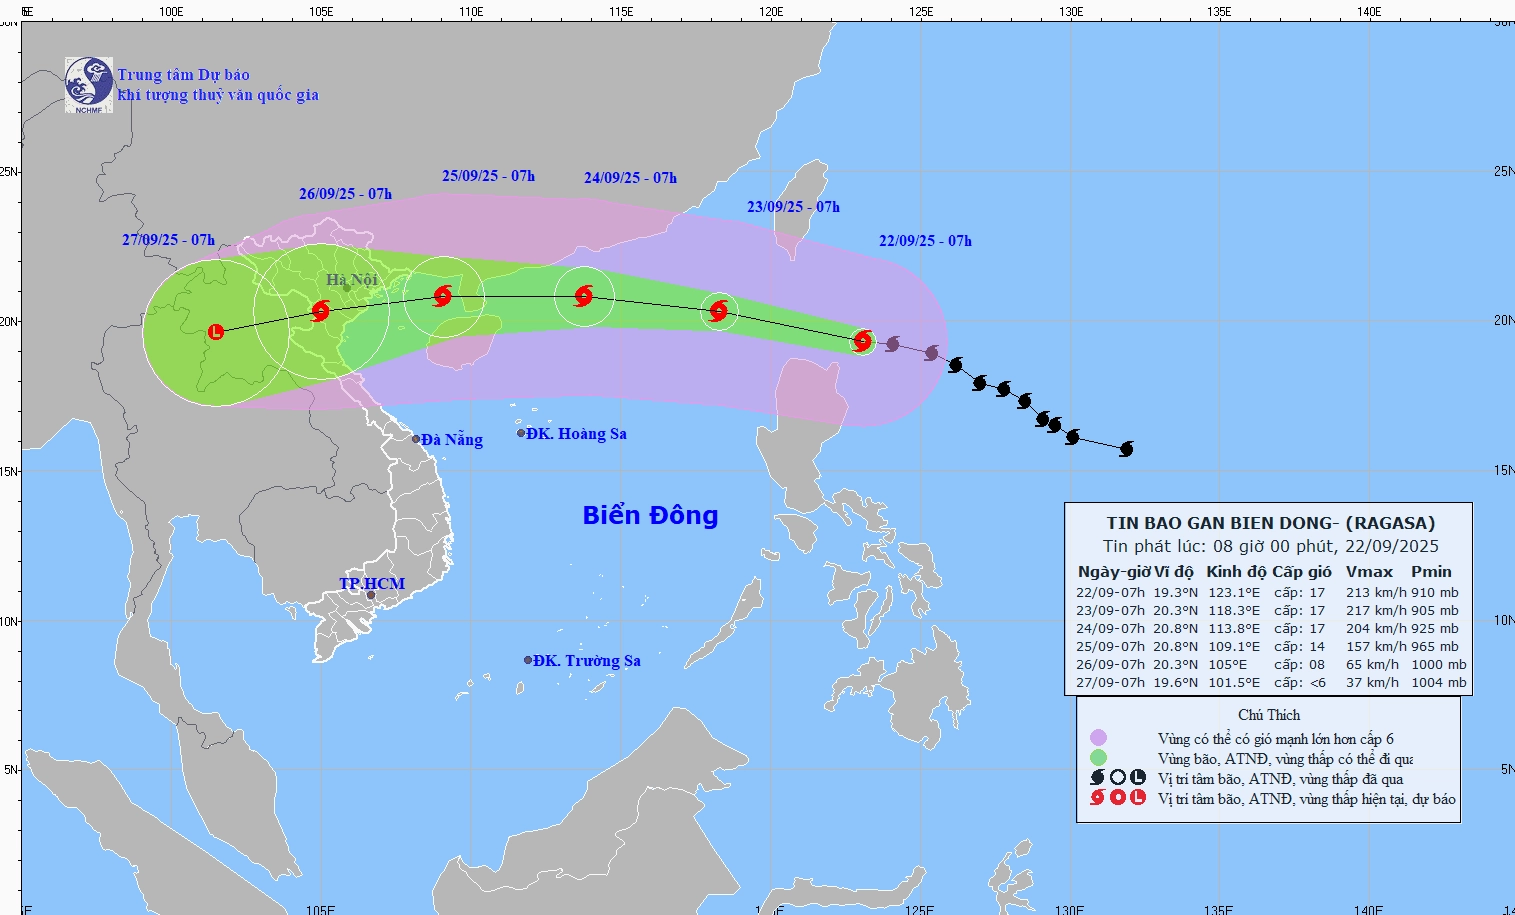Click the forecast storm icon for 26/09

click(x=320, y=311)
